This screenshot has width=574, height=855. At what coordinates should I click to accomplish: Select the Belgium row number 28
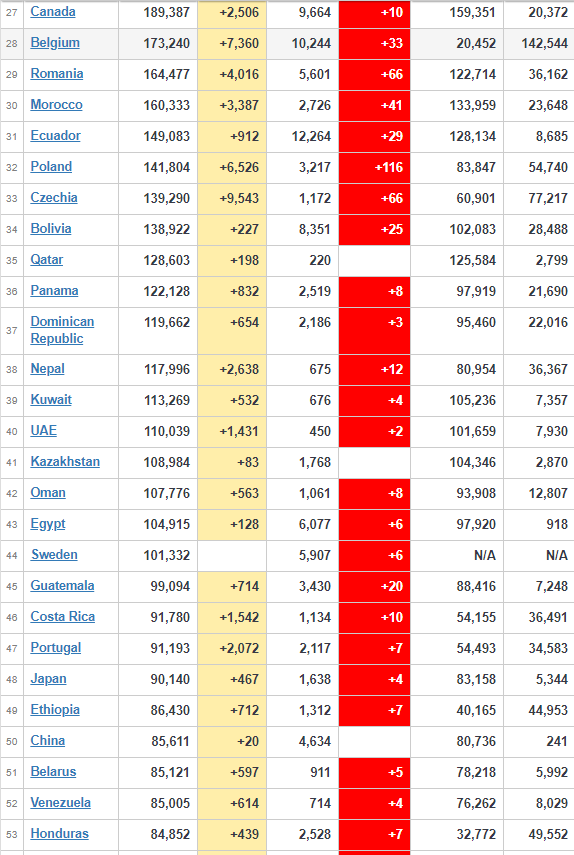(x=11, y=43)
